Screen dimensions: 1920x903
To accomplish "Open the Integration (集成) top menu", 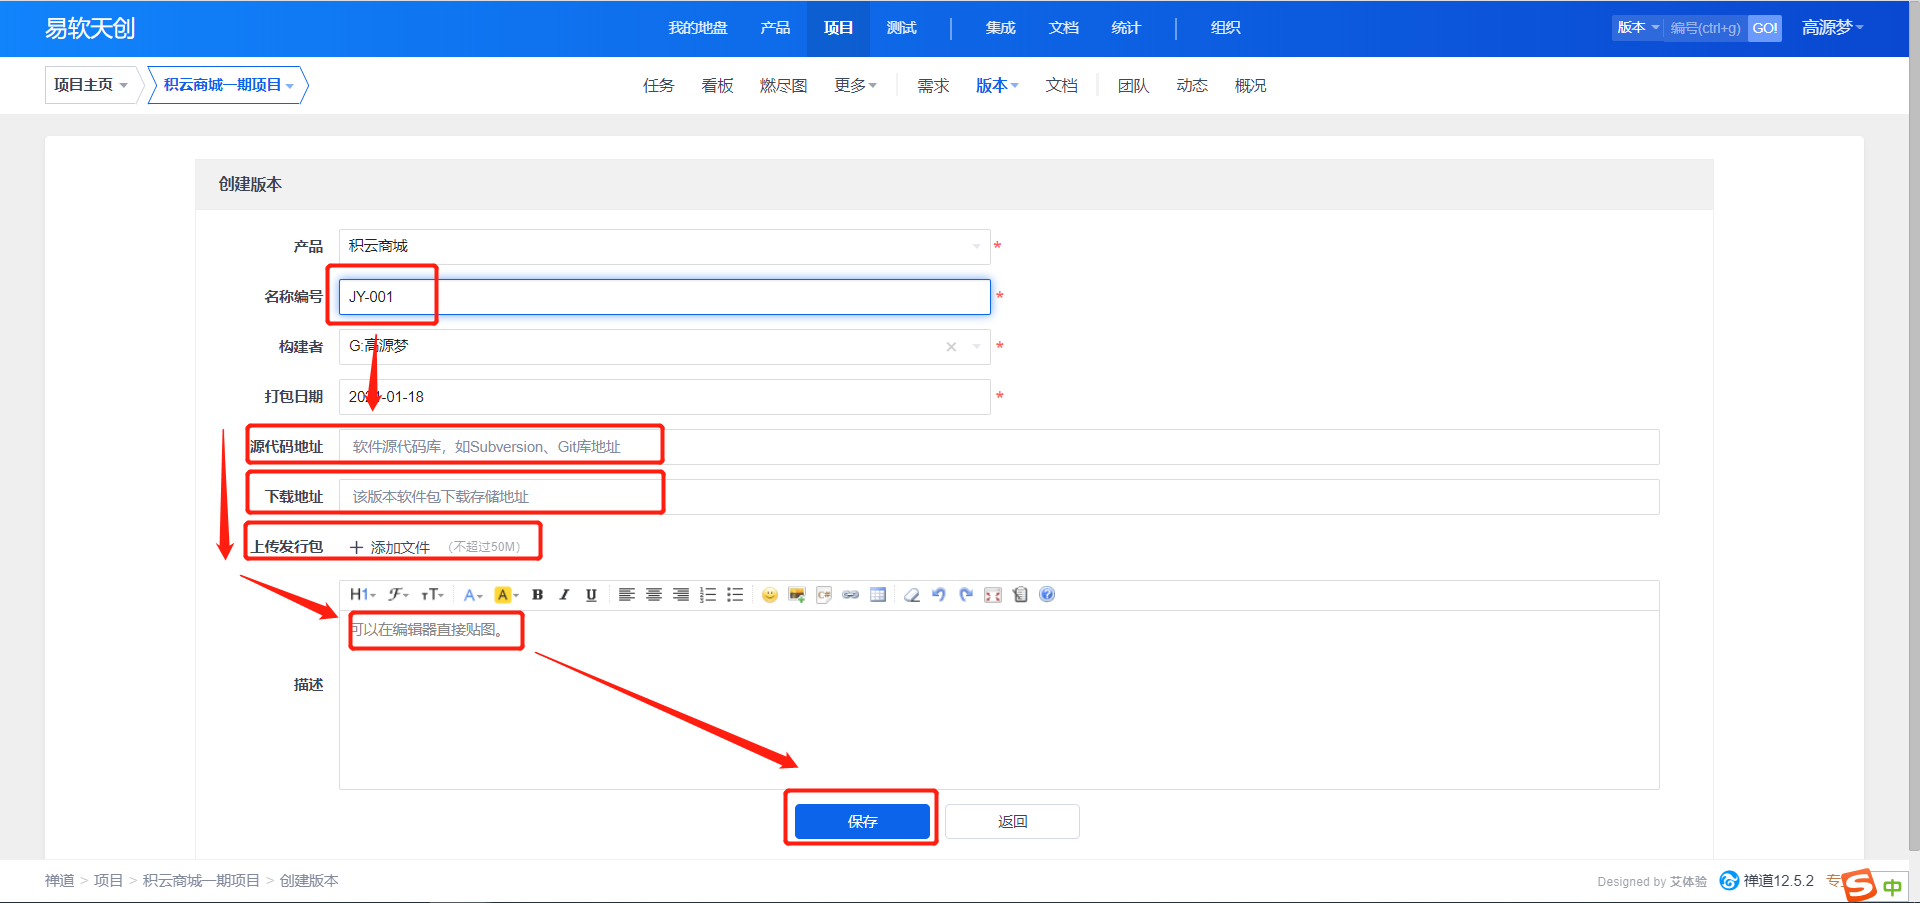I will (x=1000, y=28).
